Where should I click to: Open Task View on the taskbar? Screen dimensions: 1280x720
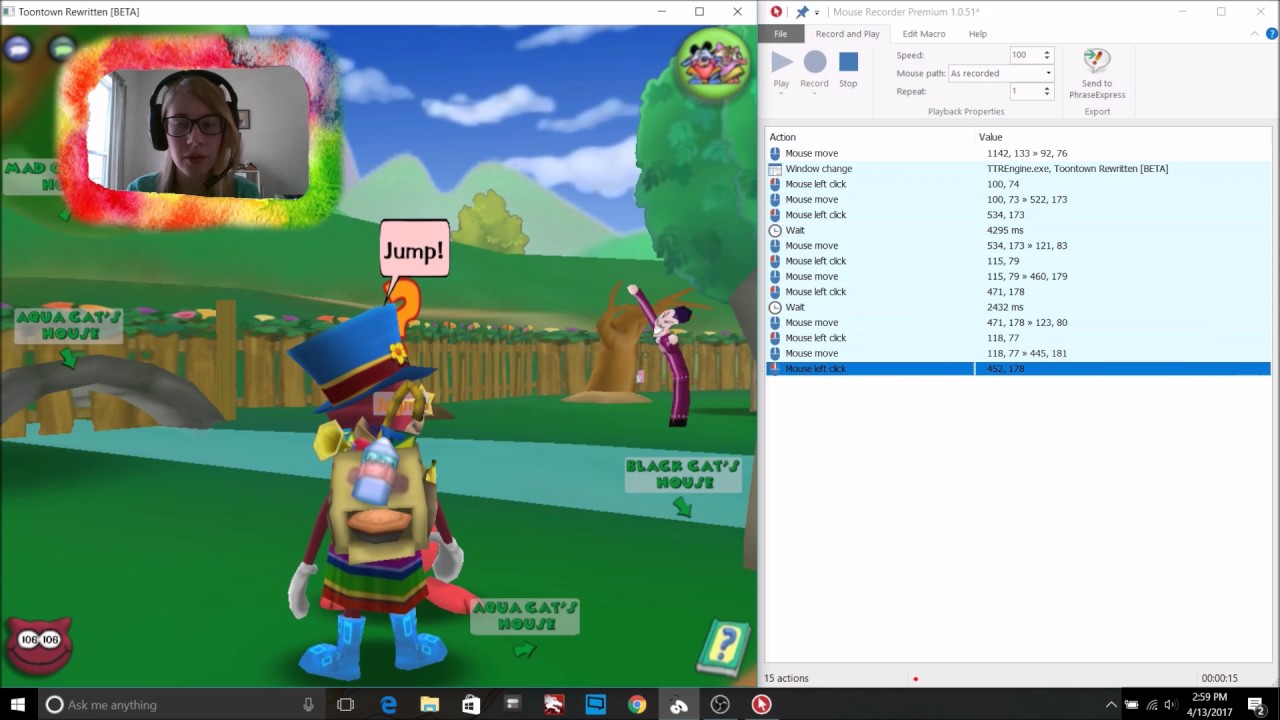coord(345,704)
